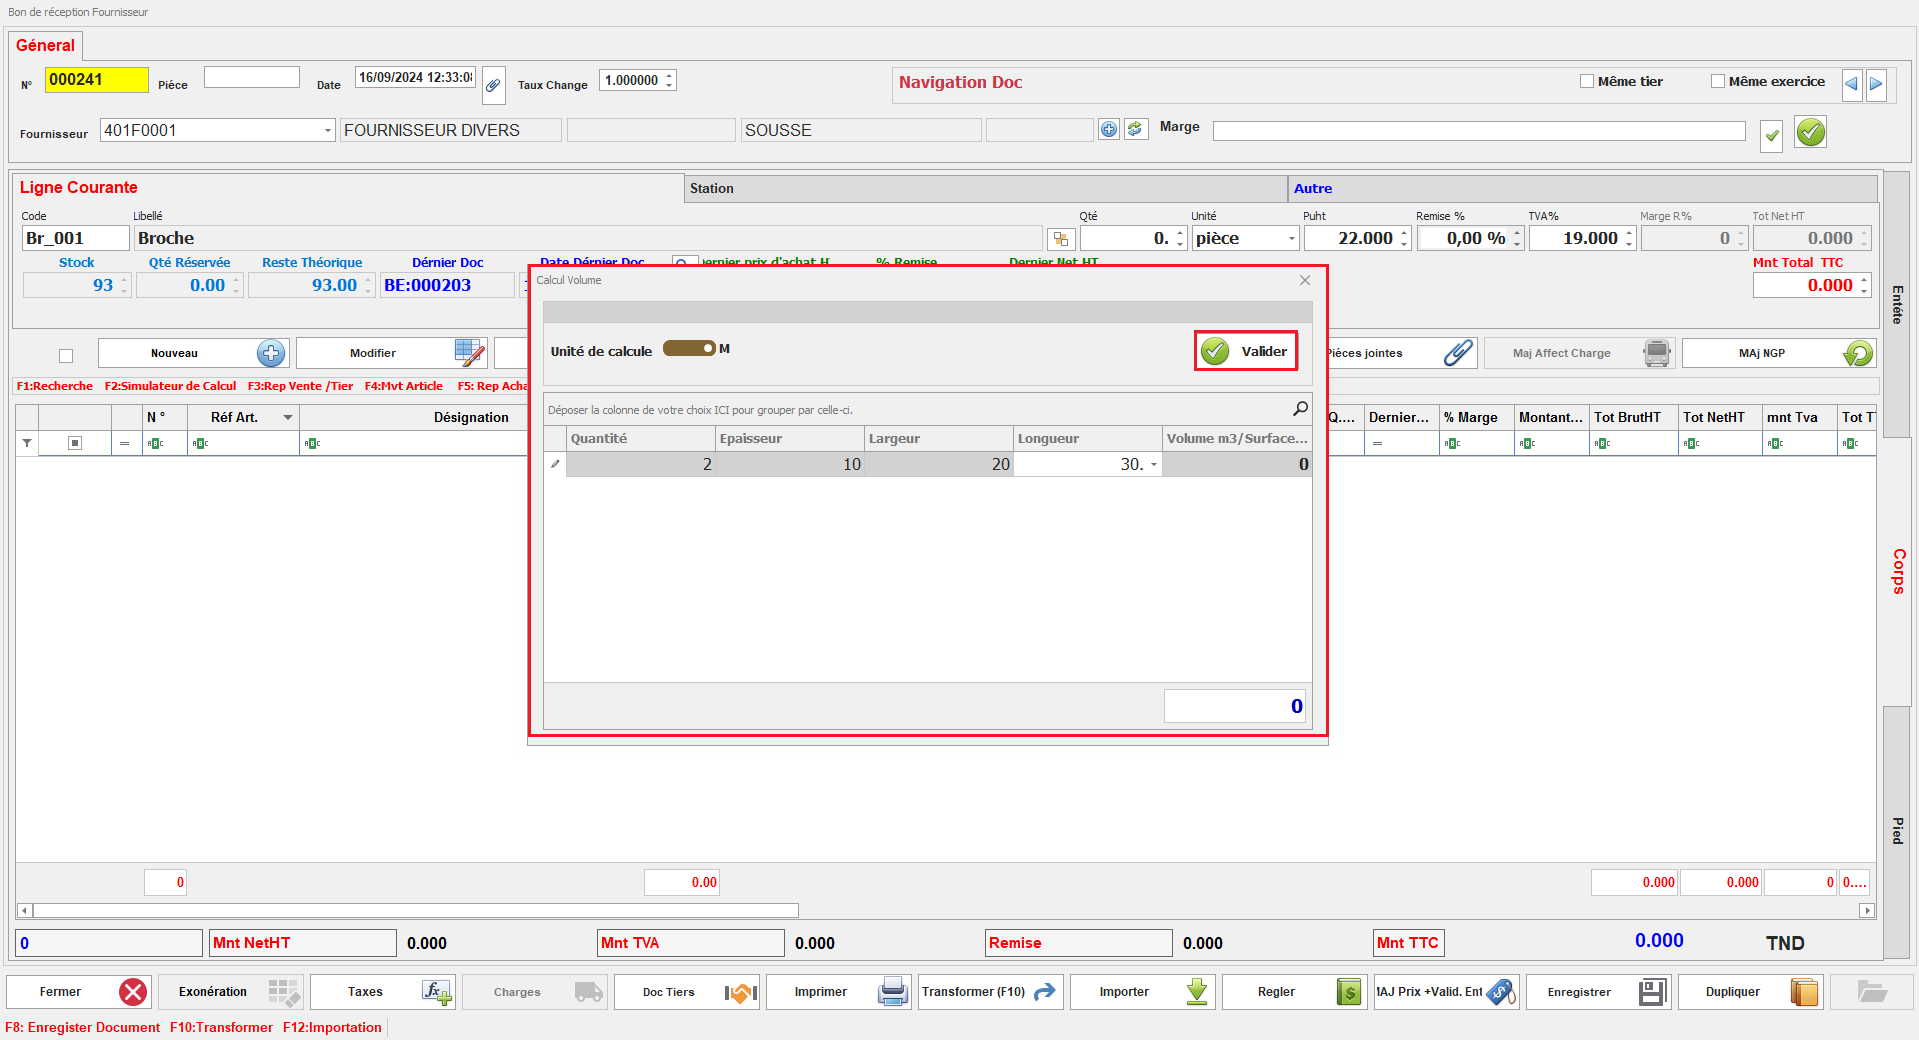Viewport: 1919px width, 1040px height.
Task: Click the Quantité cell with value 2
Action: [640, 465]
